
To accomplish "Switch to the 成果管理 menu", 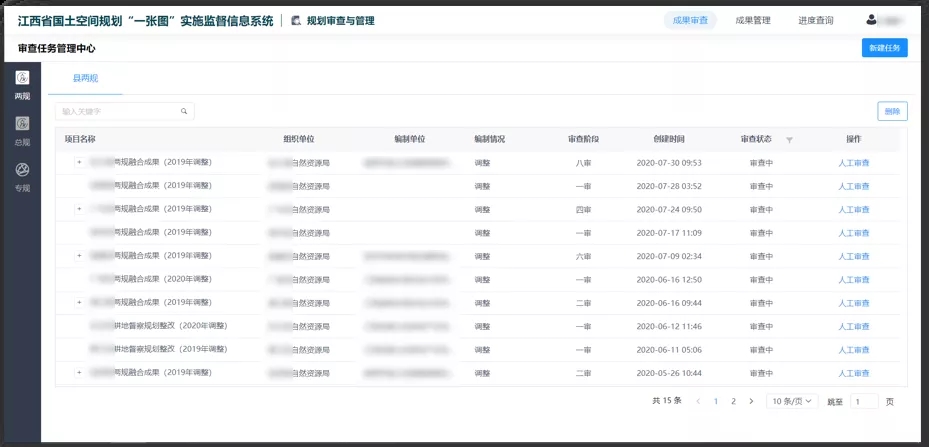I will click(752, 20).
